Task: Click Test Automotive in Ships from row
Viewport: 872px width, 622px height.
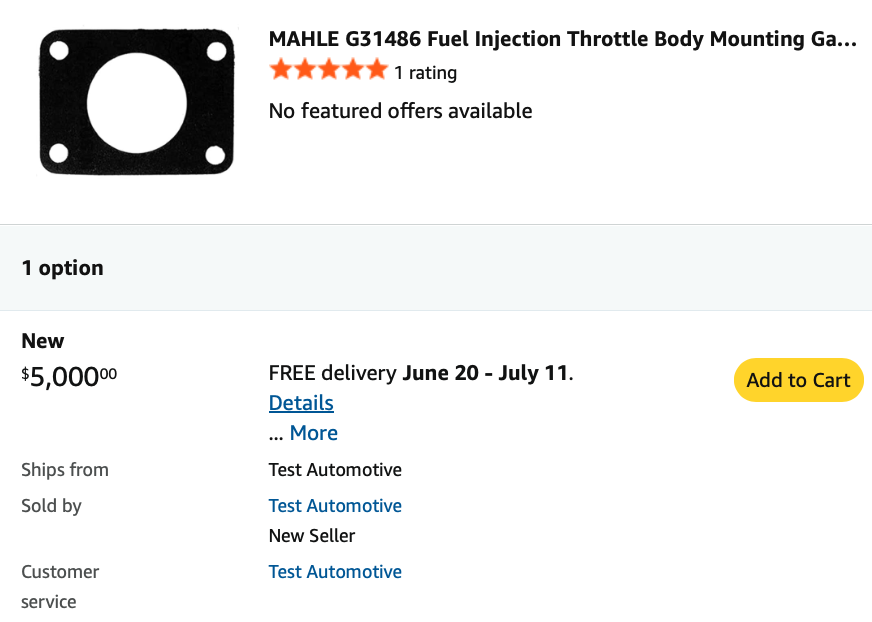Action: tap(335, 470)
